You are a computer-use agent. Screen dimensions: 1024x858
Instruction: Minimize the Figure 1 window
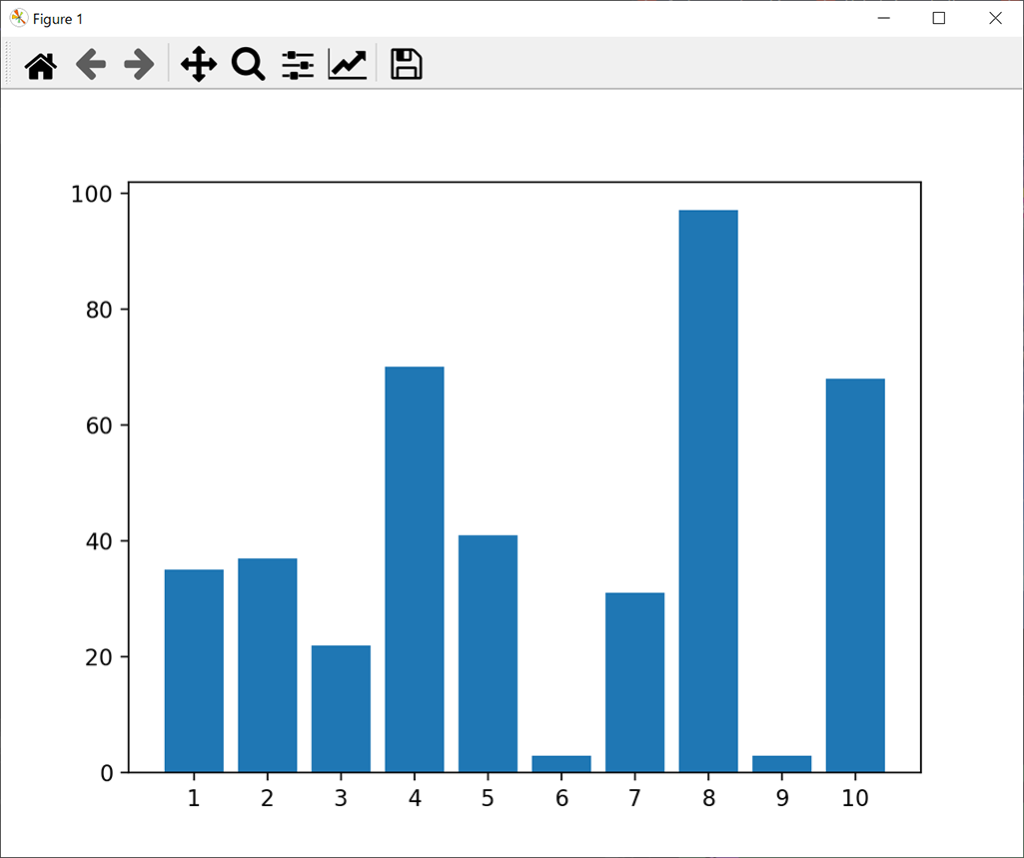[x=883, y=18]
